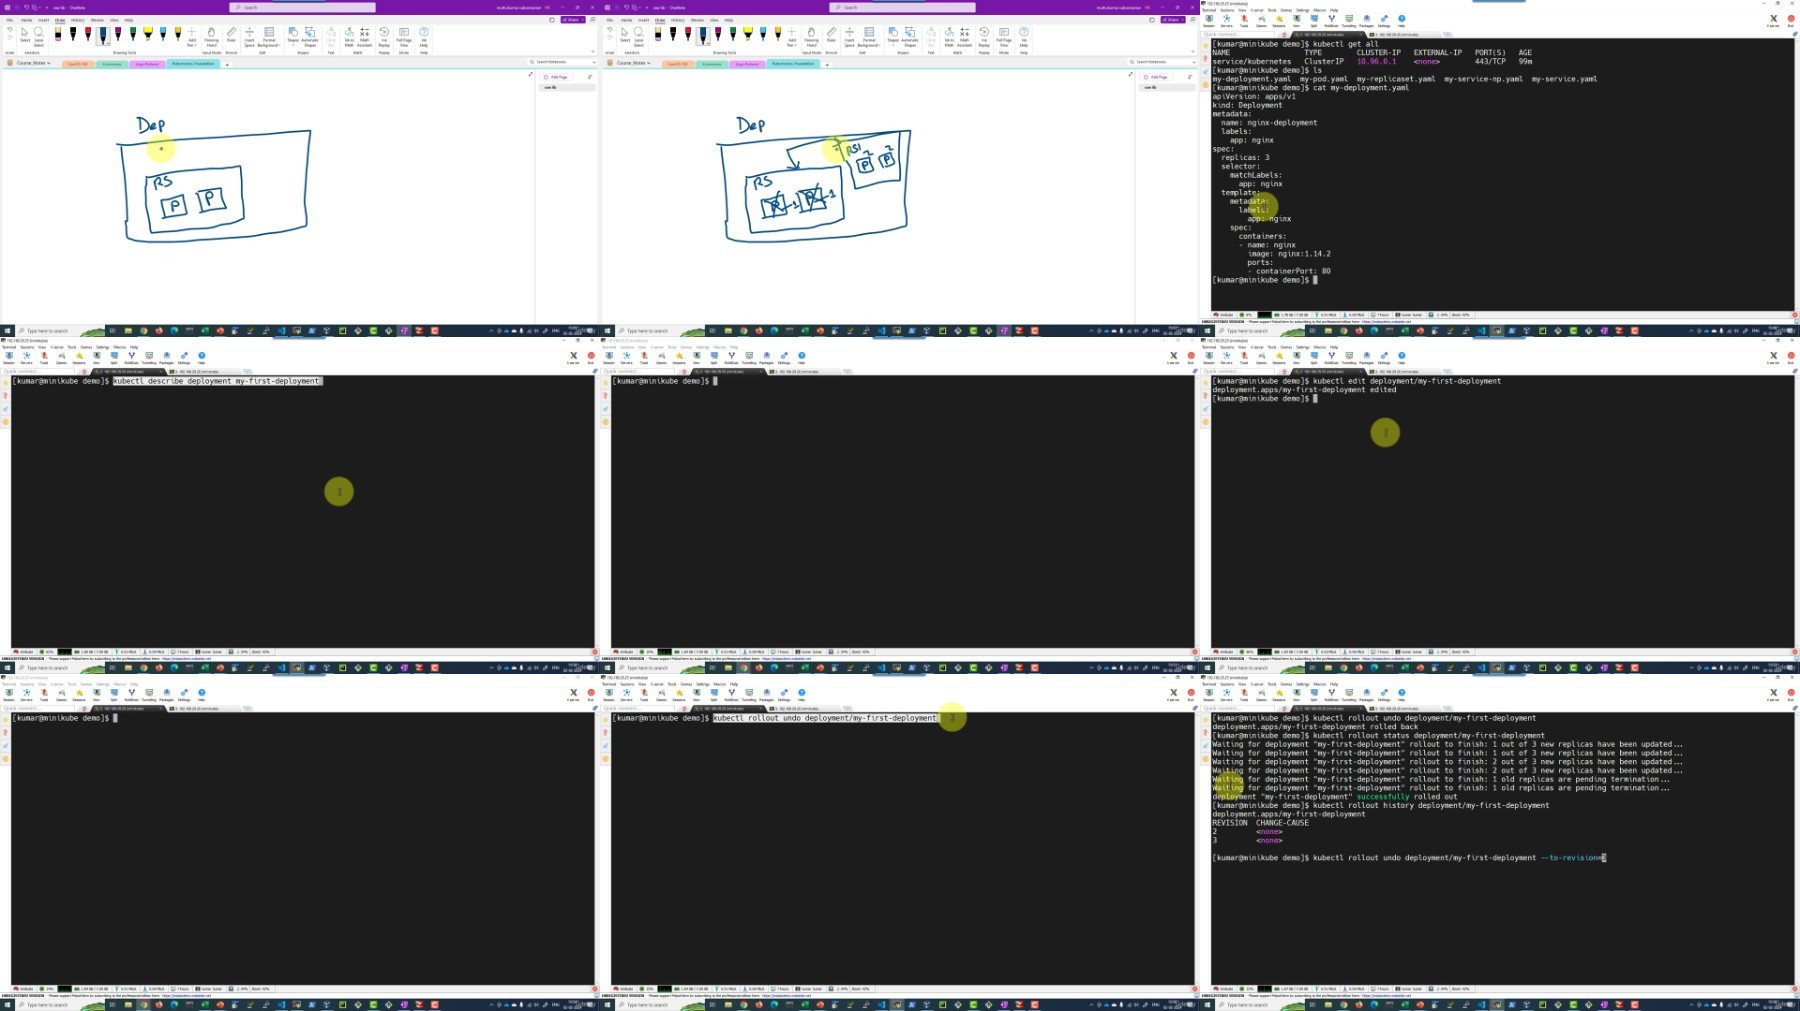The height and width of the screenshot is (1011, 1800).
Task: Open Add Pen dropdown in OneNote with single RS sketch
Action: (x=192, y=38)
